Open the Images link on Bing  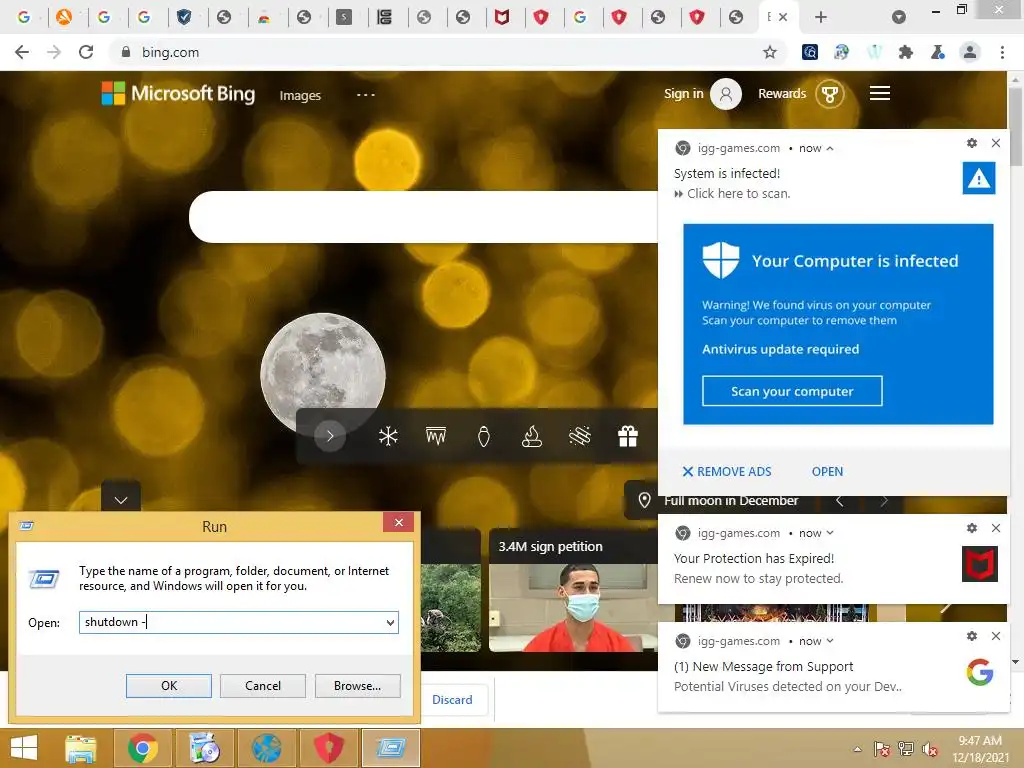[x=300, y=95]
